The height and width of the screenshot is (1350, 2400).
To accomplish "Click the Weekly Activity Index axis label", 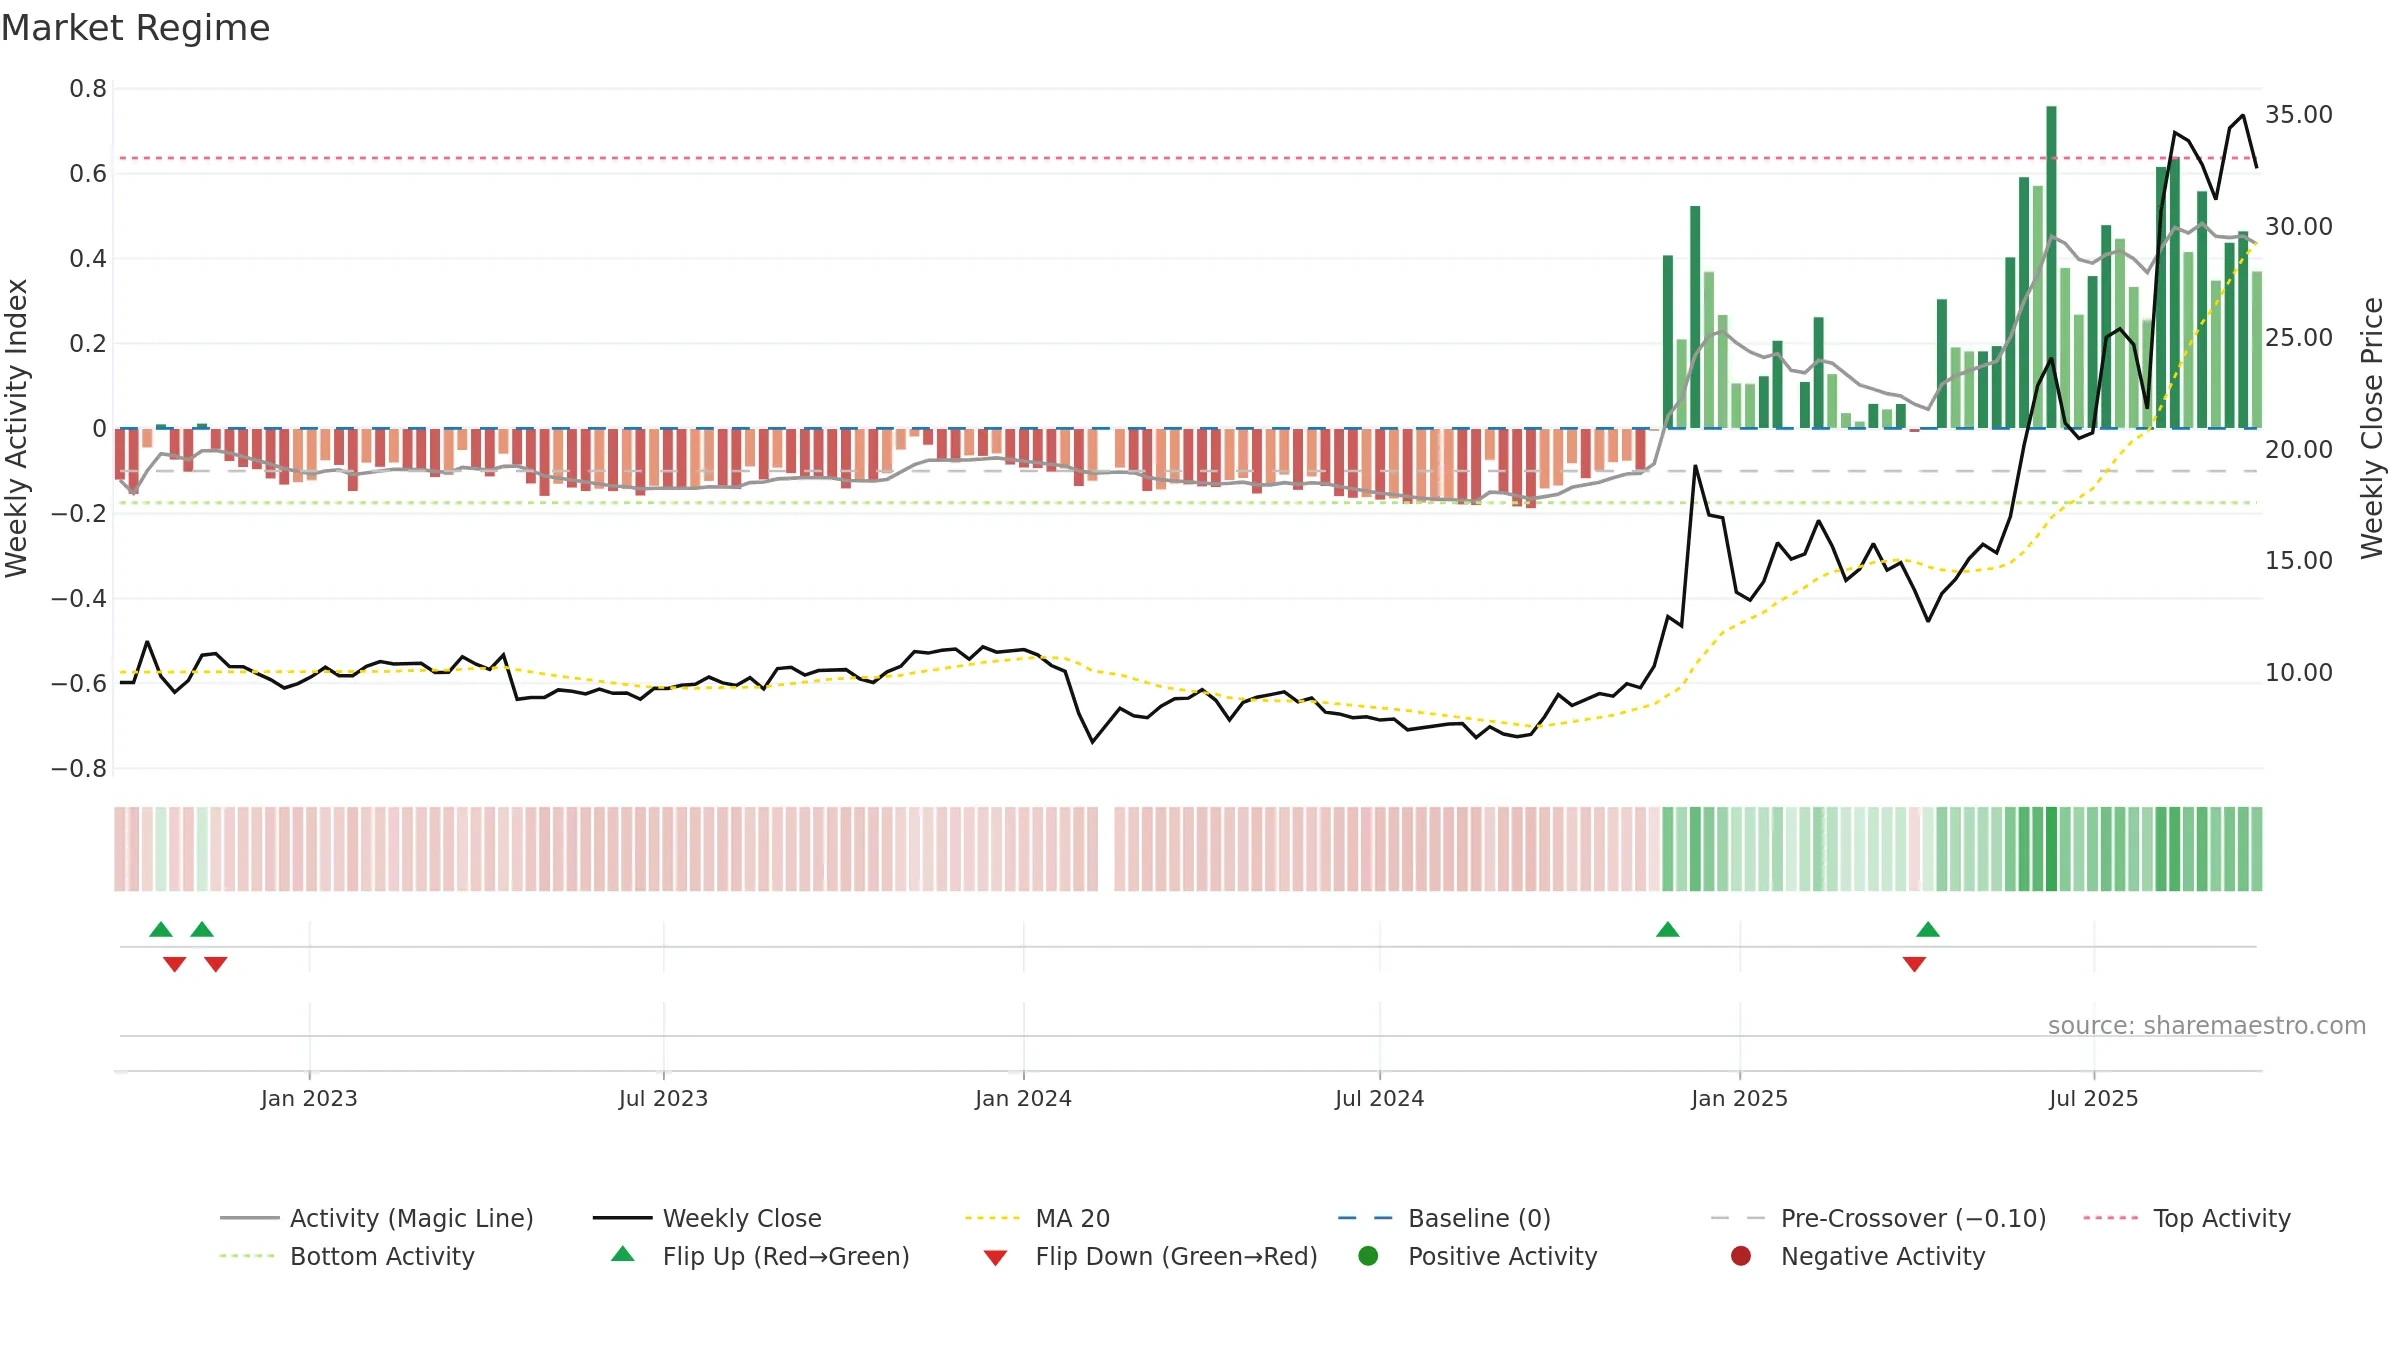I will 17,428.
